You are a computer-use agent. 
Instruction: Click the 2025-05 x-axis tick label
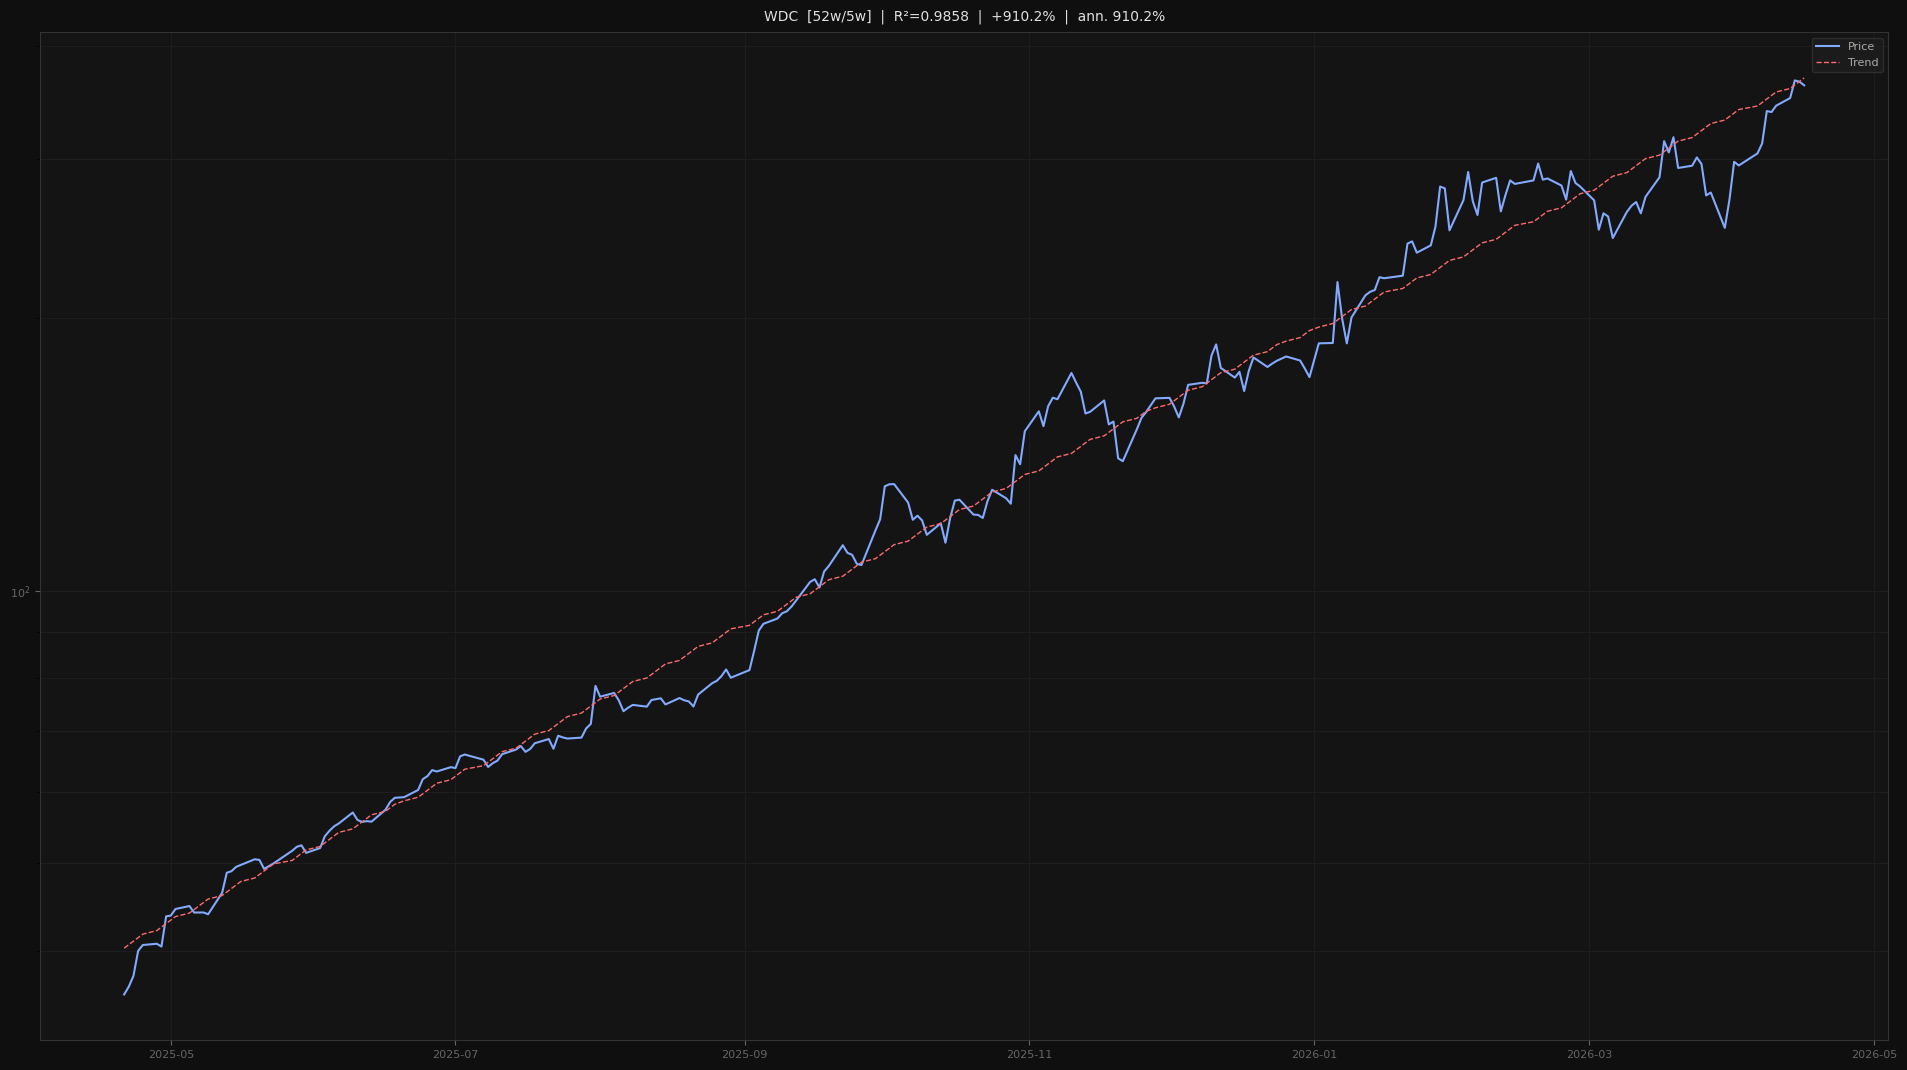(x=171, y=1054)
